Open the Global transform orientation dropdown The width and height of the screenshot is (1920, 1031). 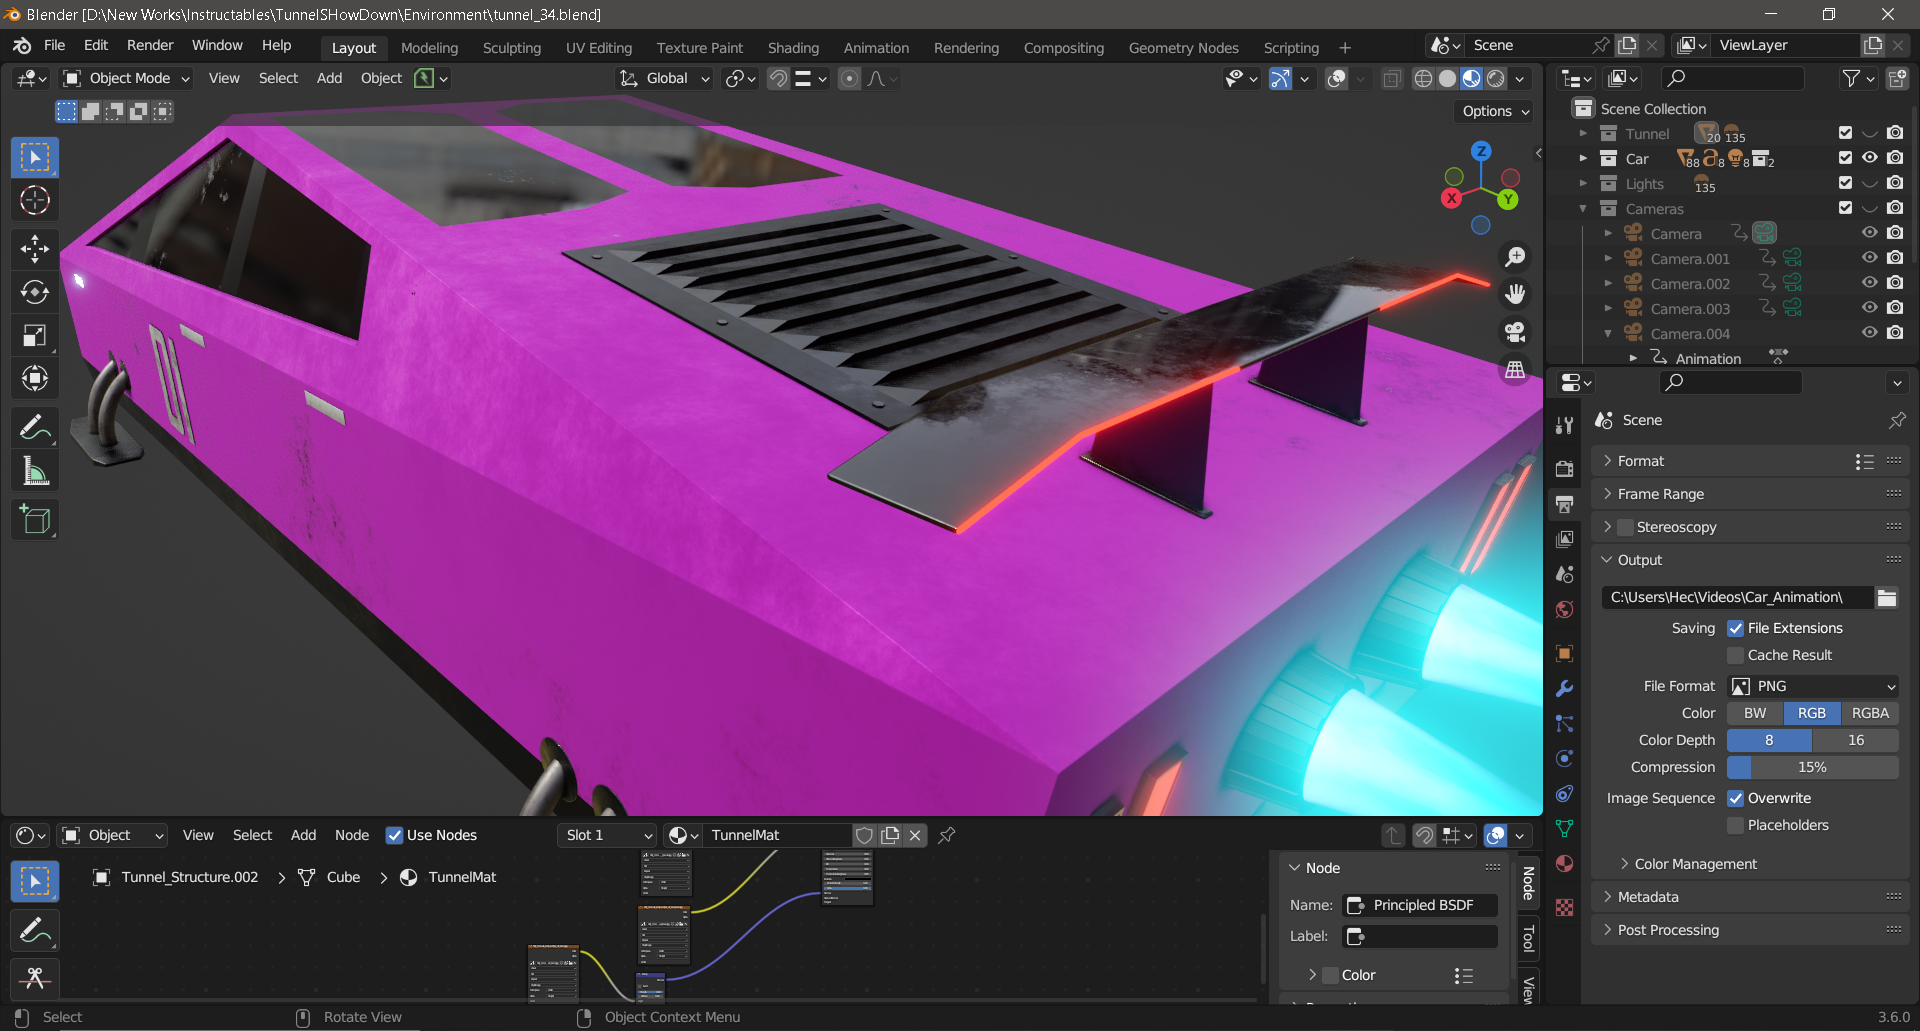coord(664,78)
